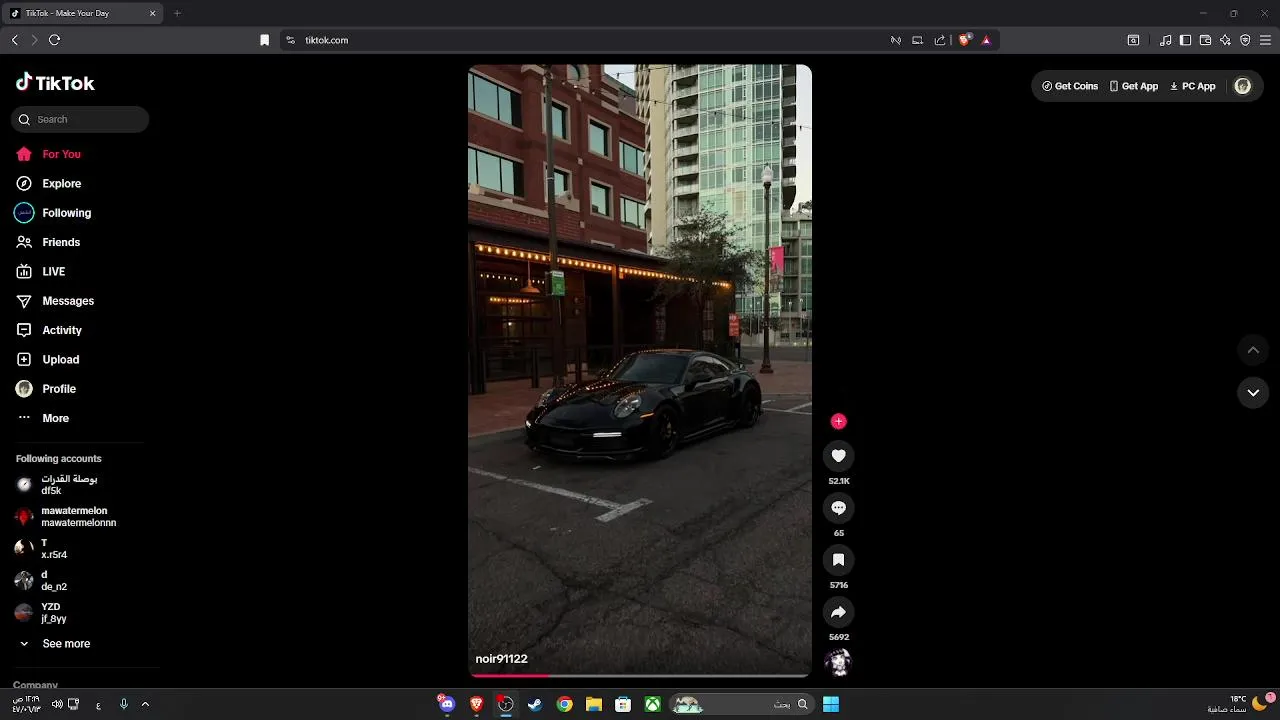Follow creator using red plus button
The width and height of the screenshot is (1280, 720).
838,421
